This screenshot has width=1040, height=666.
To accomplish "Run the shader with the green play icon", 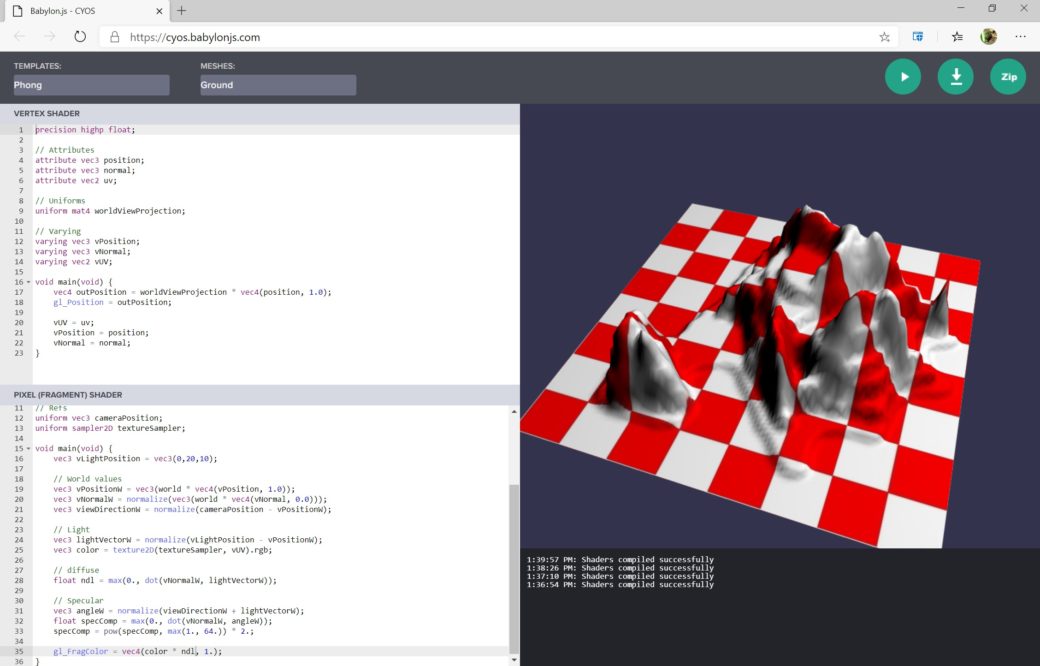I will [903, 76].
